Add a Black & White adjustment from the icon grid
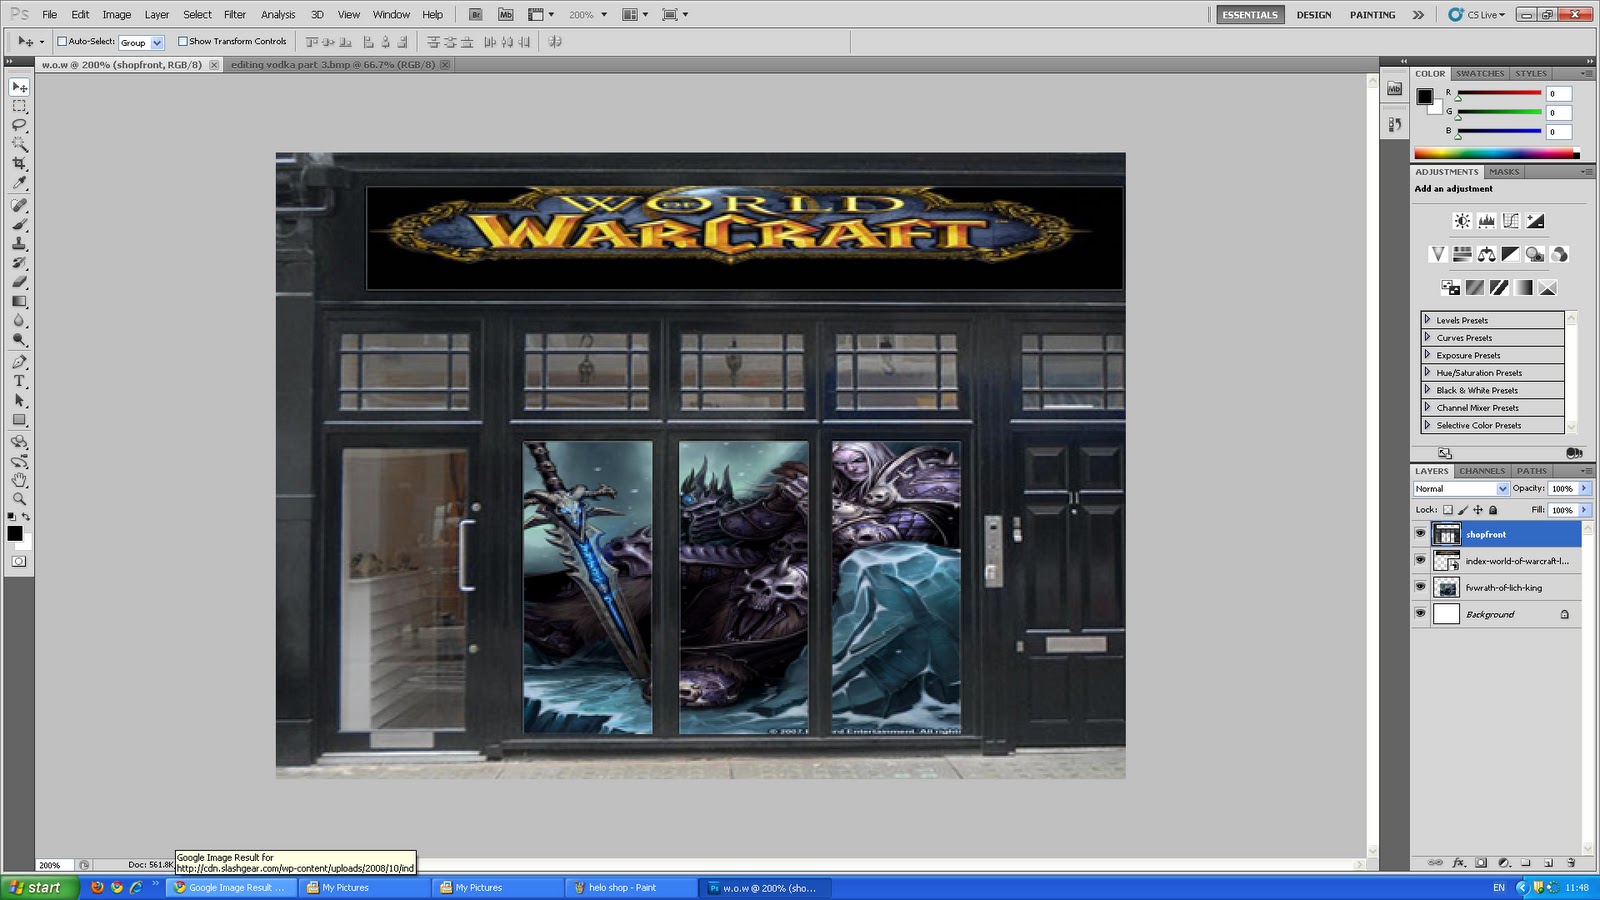Screen dimensions: 1600x900 coord(1511,254)
